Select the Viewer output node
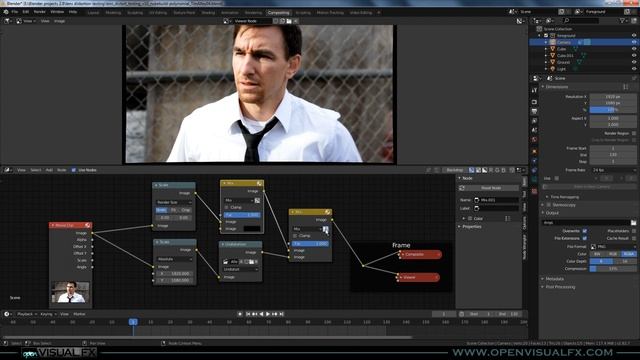The height and width of the screenshot is (360, 640). pos(418,277)
